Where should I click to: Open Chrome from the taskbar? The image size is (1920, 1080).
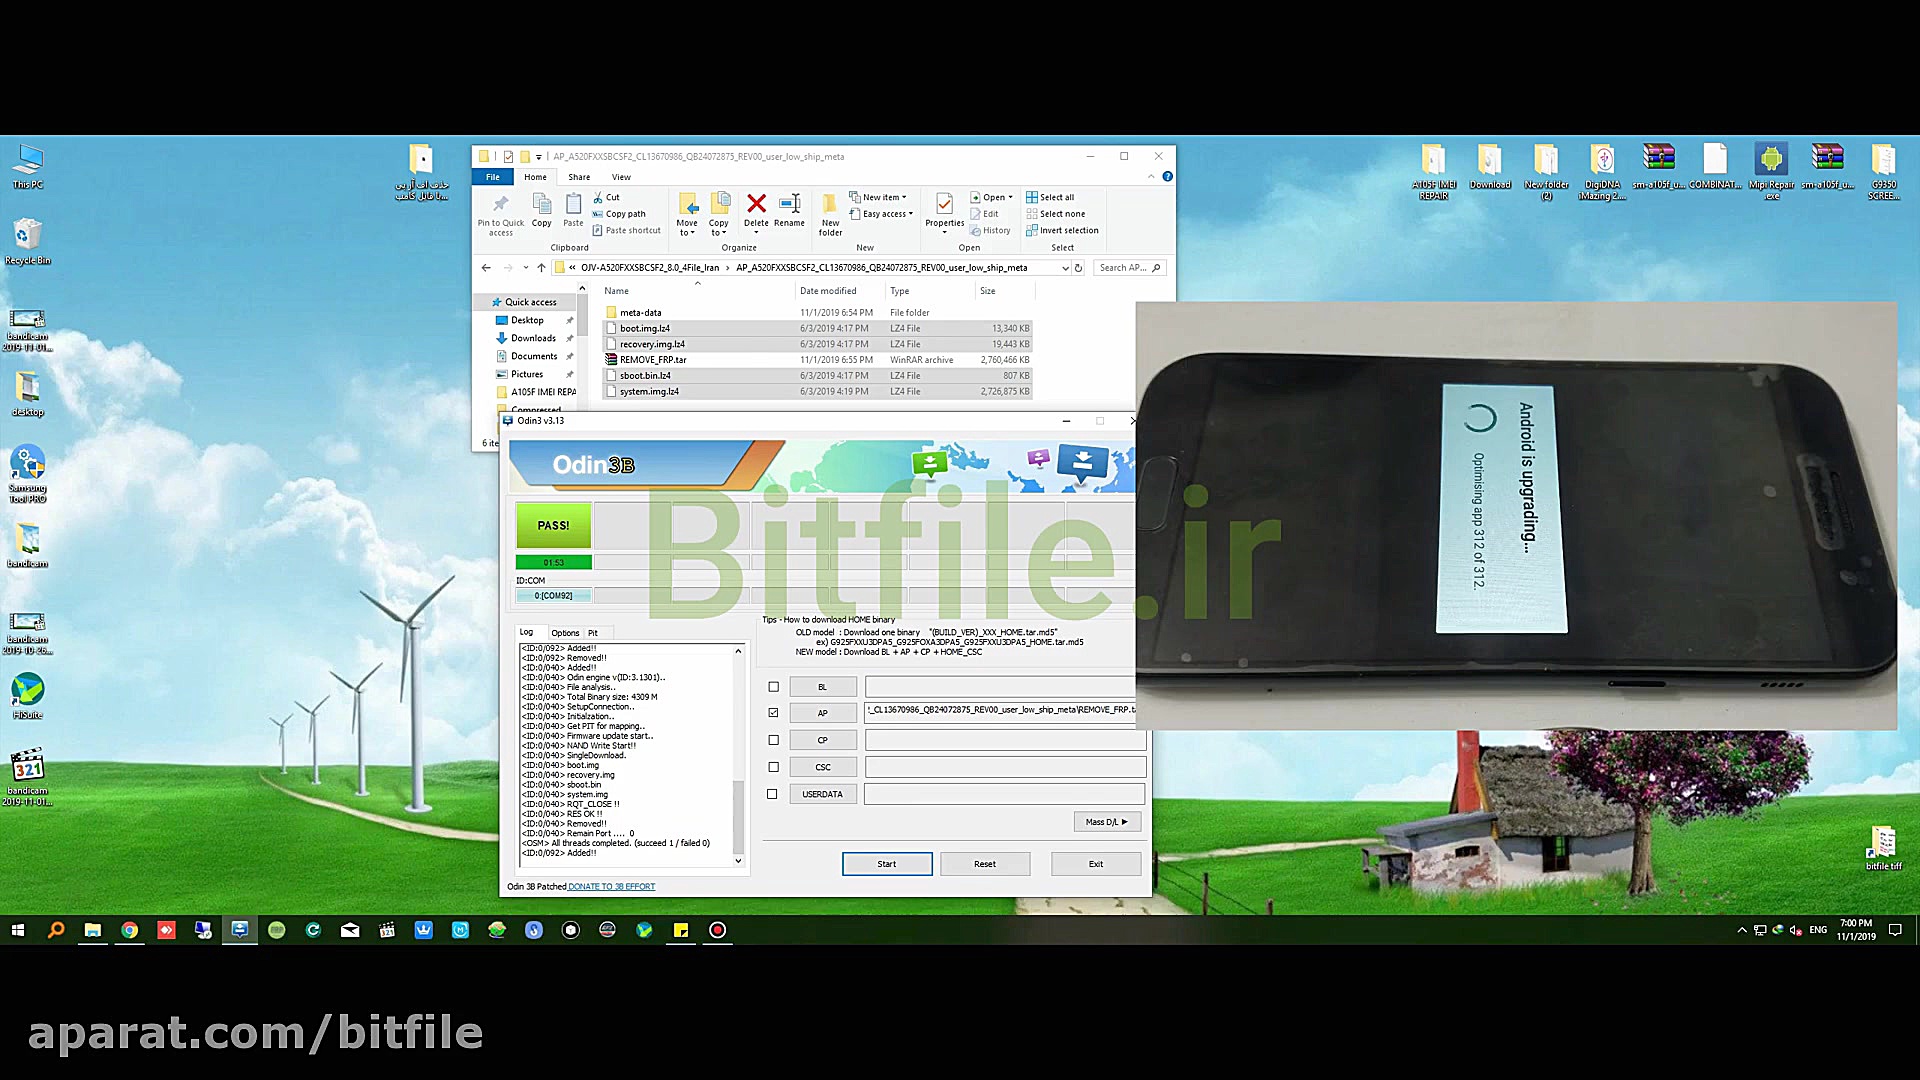pyautogui.click(x=129, y=930)
